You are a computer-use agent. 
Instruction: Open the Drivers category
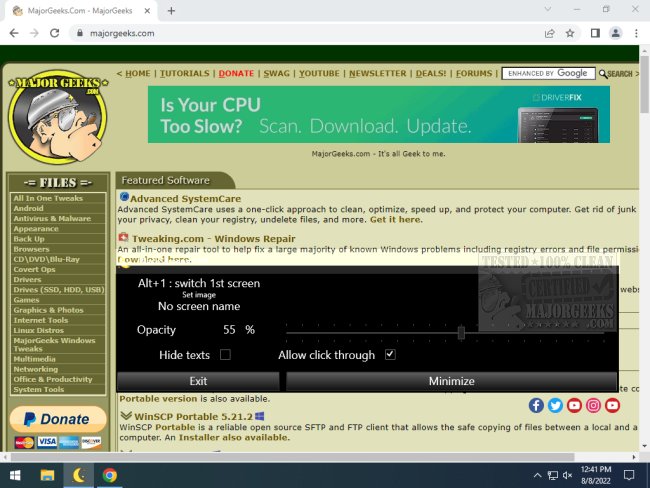[x=27, y=279]
